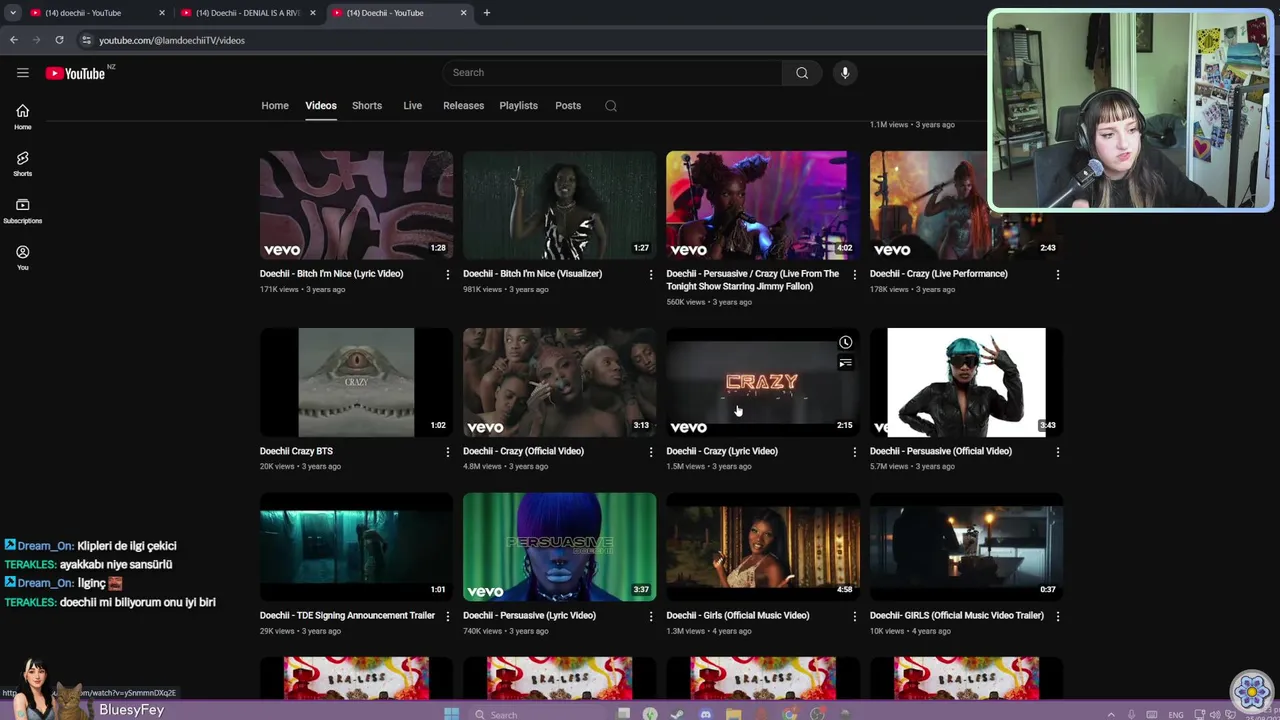Play the TDE Signing Announcement Trailer thumbnail
The width and height of the screenshot is (1280, 720).
pyautogui.click(x=356, y=547)
